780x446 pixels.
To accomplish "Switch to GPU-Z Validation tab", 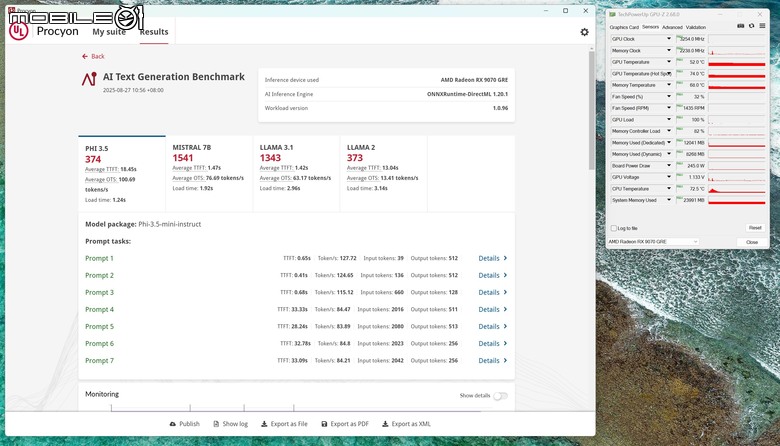I will [695, 27].
